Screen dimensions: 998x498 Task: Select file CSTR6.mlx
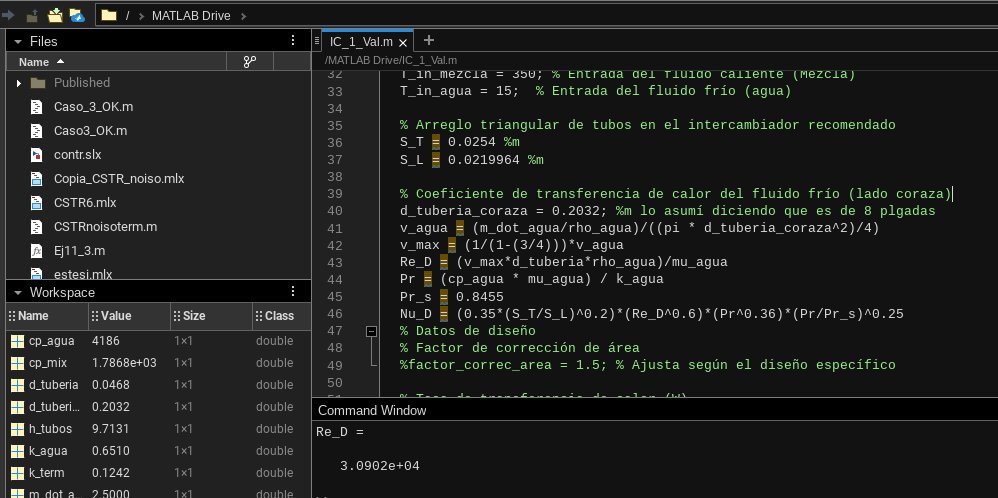(x=85, y=203)
